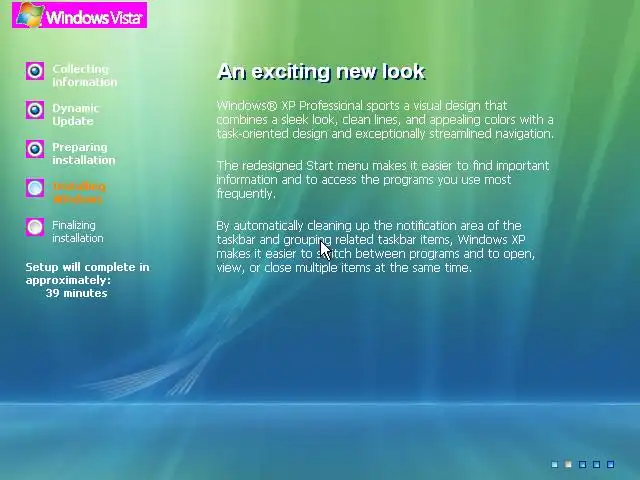
Task: Click the Preparing installation step bullet icon
Action: (x=35, y=149)
